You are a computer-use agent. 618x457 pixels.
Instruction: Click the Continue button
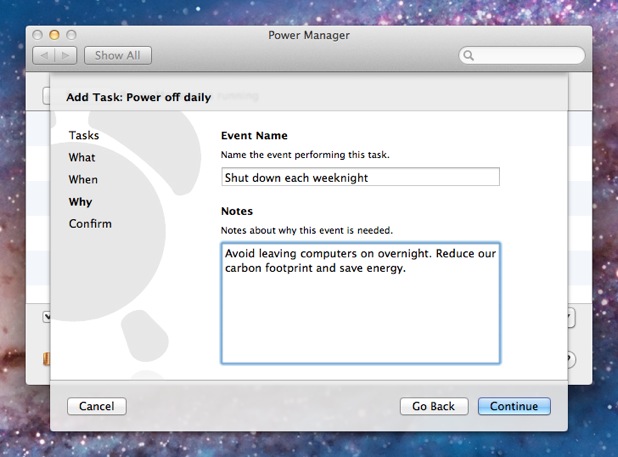click(x=514, y=406)
